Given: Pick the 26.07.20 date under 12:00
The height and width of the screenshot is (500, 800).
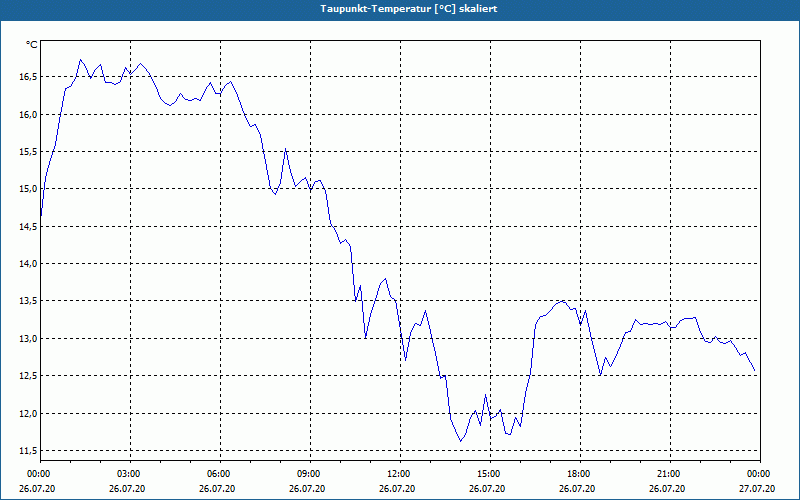Looking at the screenshot, I should click(397, 489).
